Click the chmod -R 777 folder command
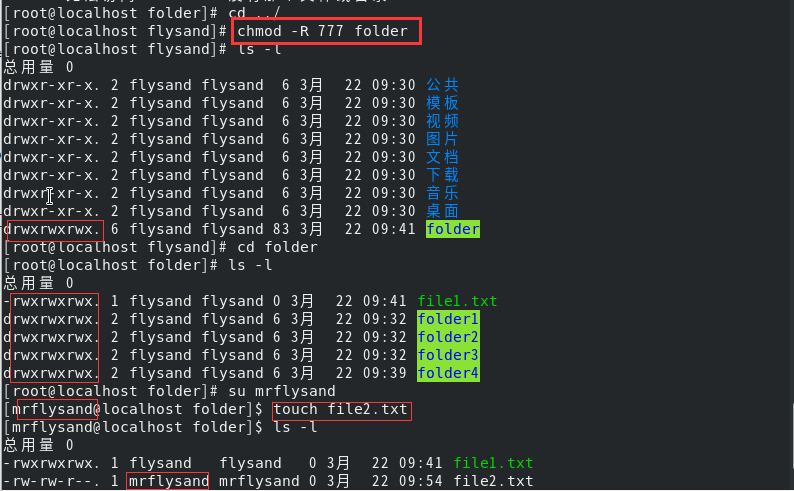This screenshot has width=794, height=491. click(x=323, y=31)
